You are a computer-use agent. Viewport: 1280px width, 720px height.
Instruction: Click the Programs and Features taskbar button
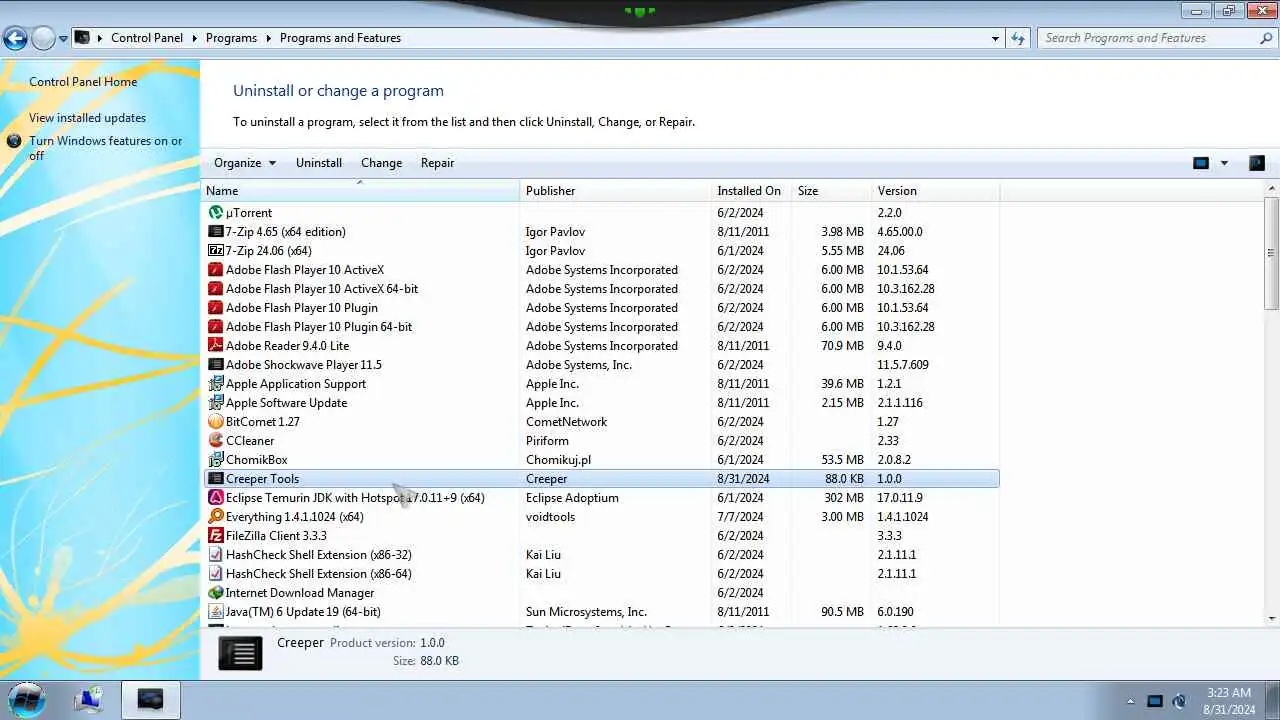click(150, 699)
